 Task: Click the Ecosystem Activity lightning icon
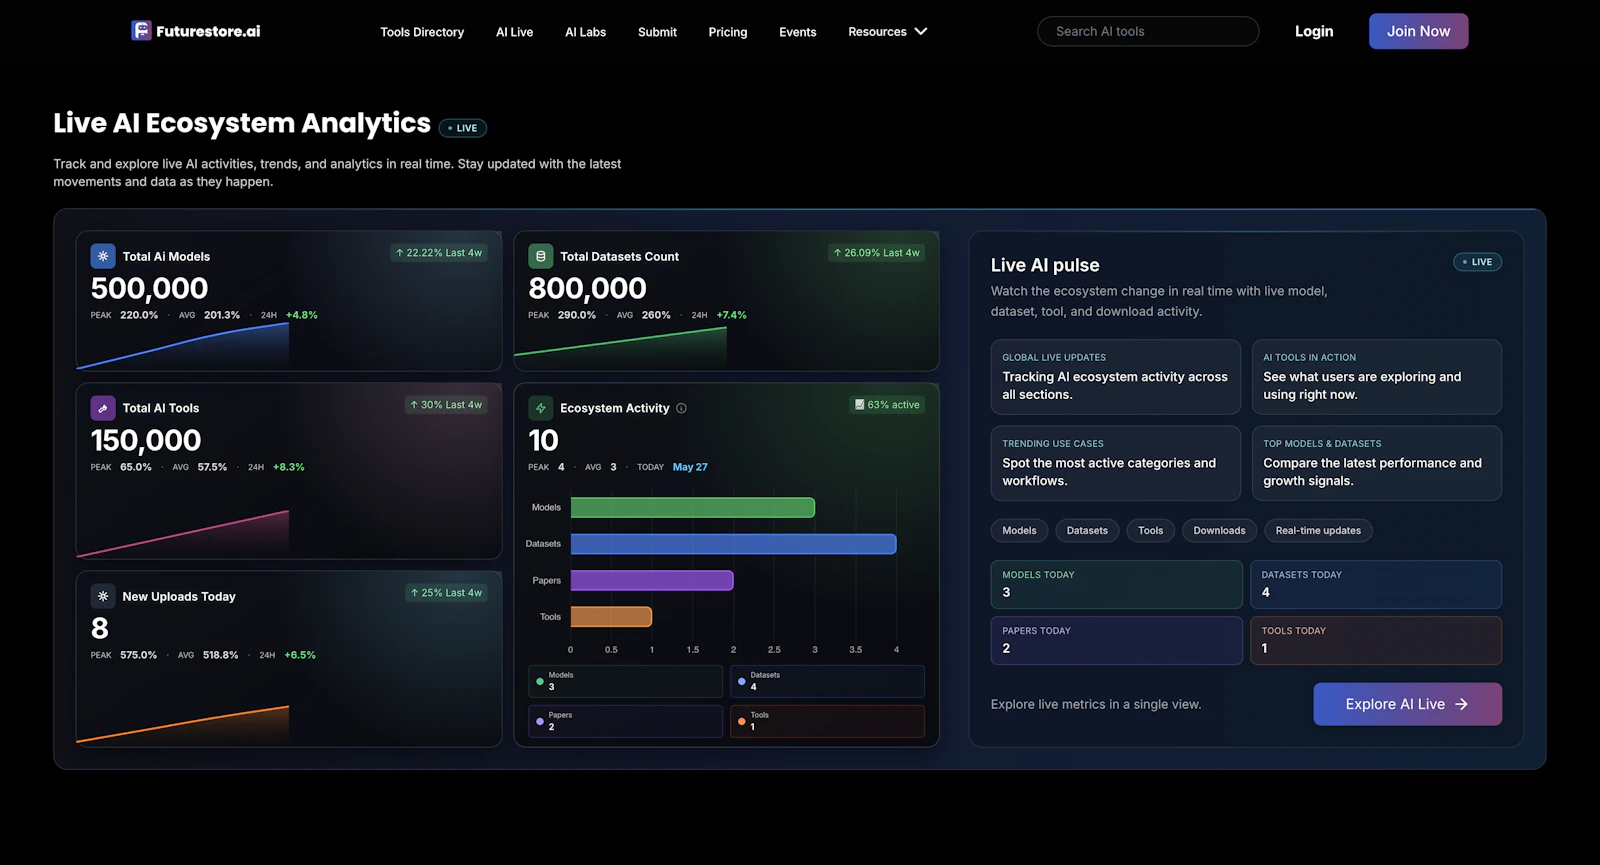pos(541,408)
